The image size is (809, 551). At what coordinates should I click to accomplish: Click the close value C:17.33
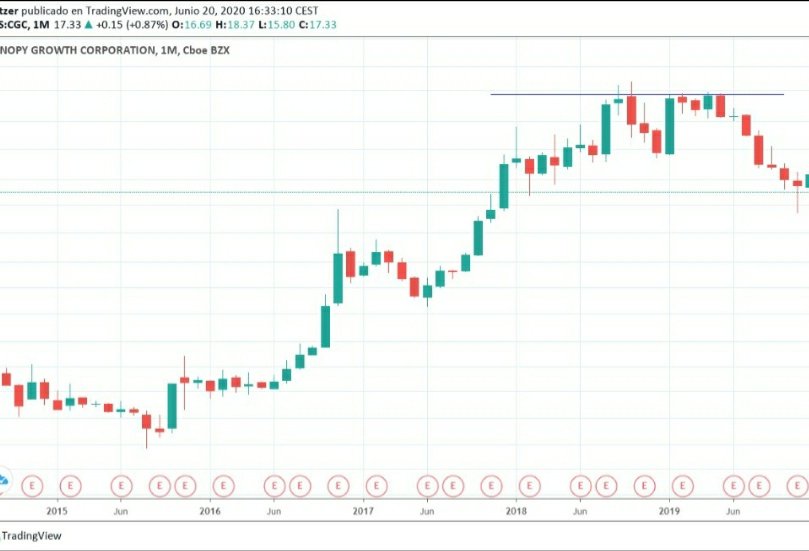(x=317, y=24)
